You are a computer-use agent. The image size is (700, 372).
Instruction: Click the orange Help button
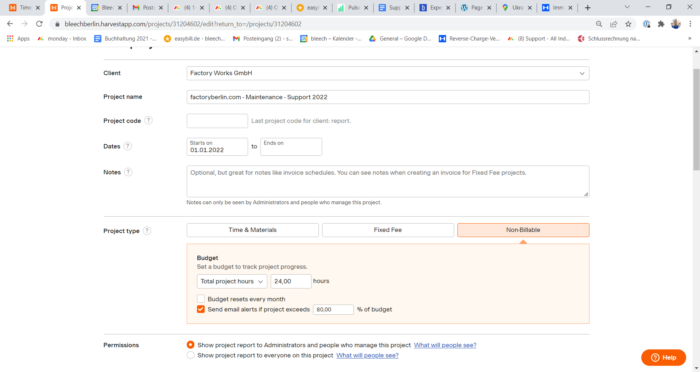click(663, 357)
